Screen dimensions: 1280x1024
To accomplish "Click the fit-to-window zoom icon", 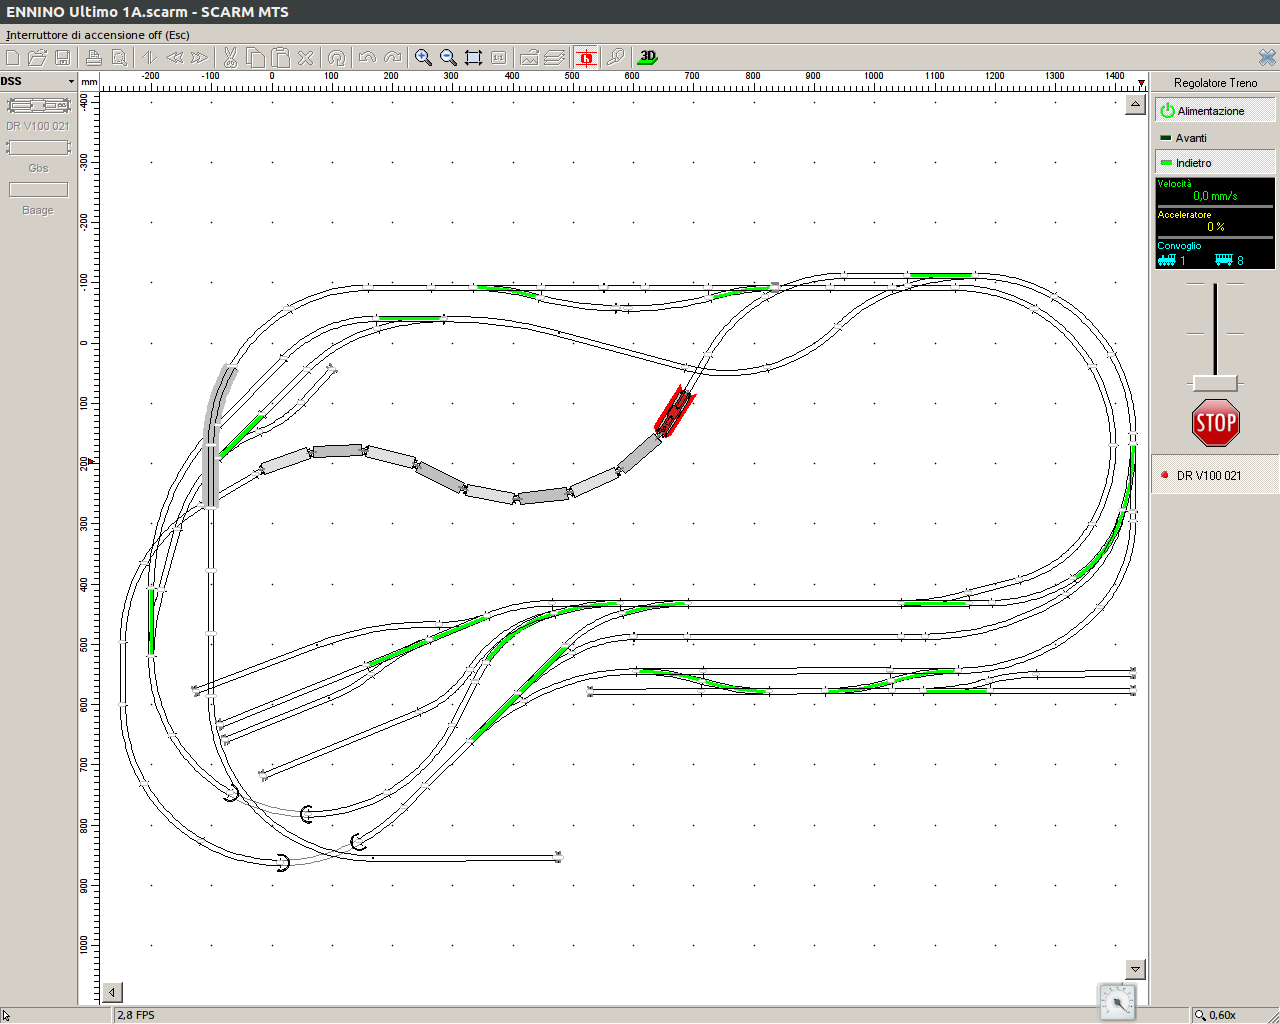I will (x=473, y=58).
